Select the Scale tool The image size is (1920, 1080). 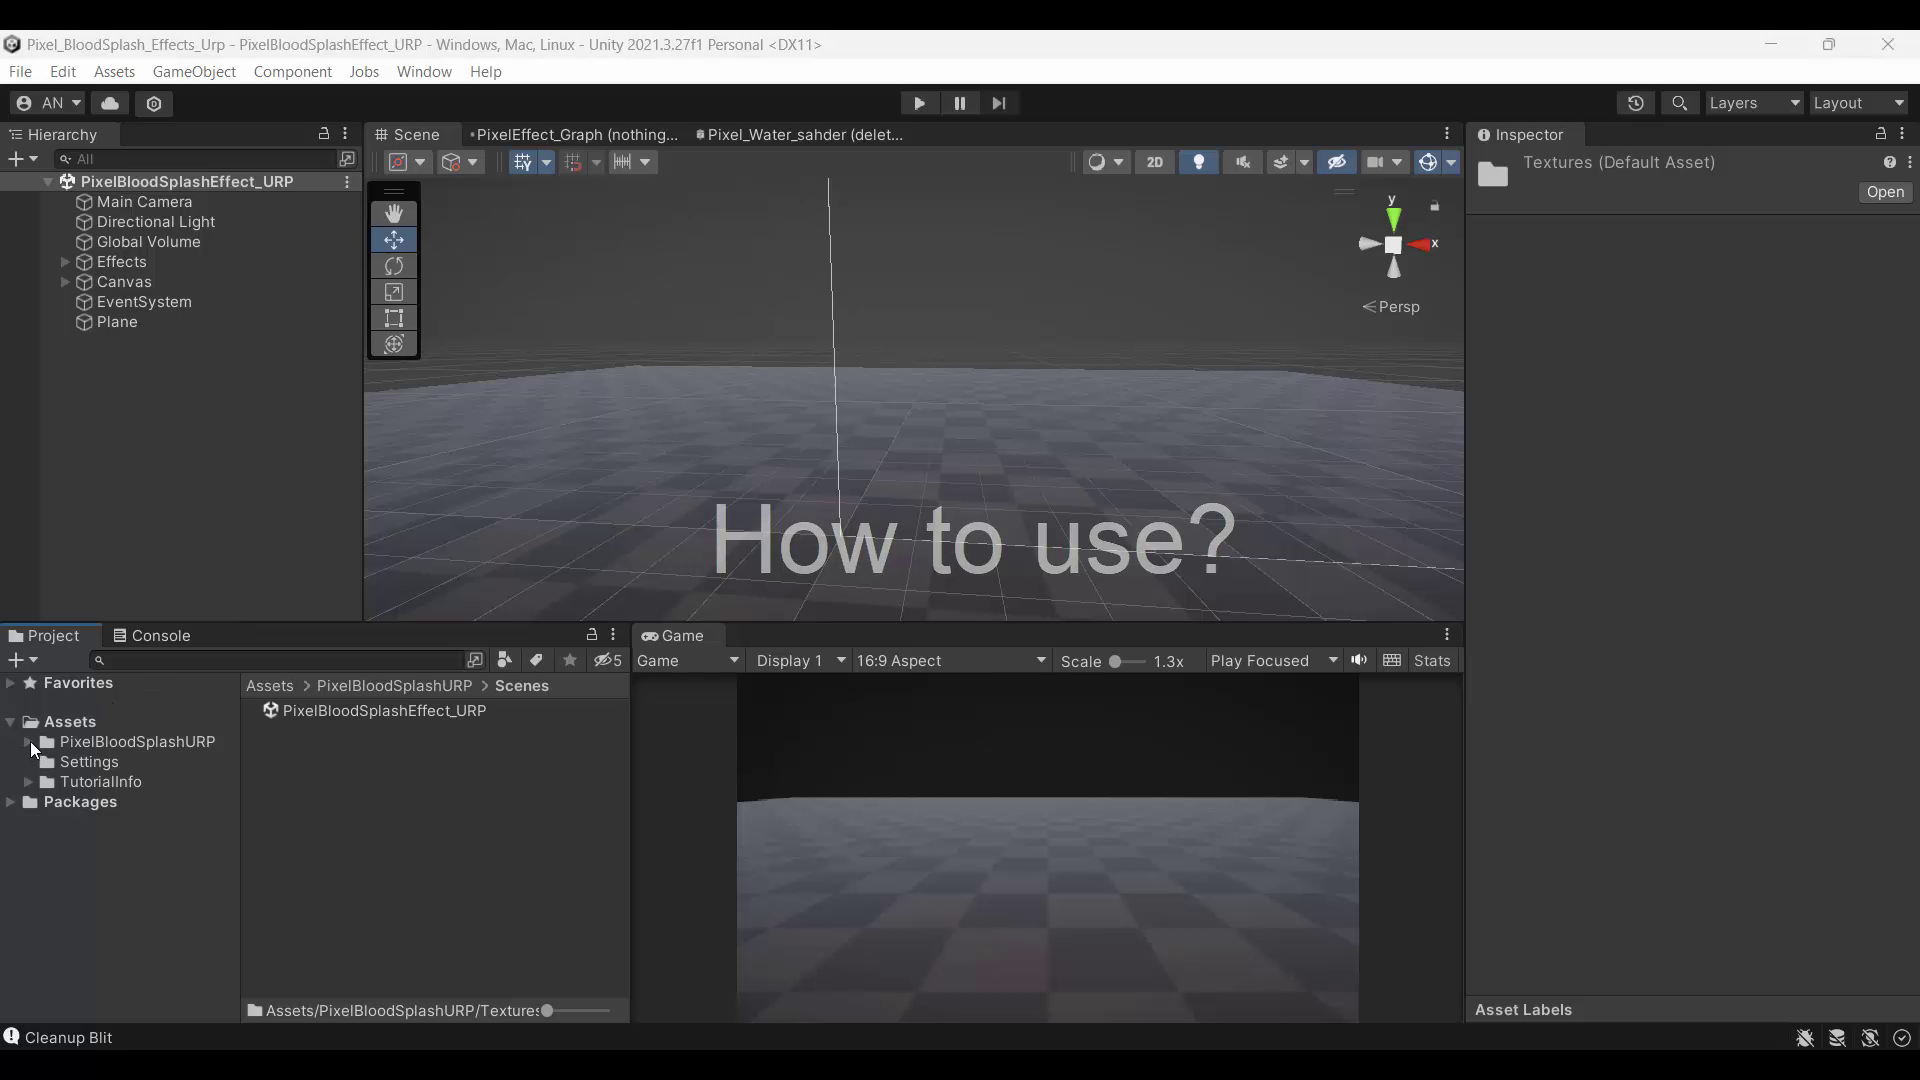point(394,292)
